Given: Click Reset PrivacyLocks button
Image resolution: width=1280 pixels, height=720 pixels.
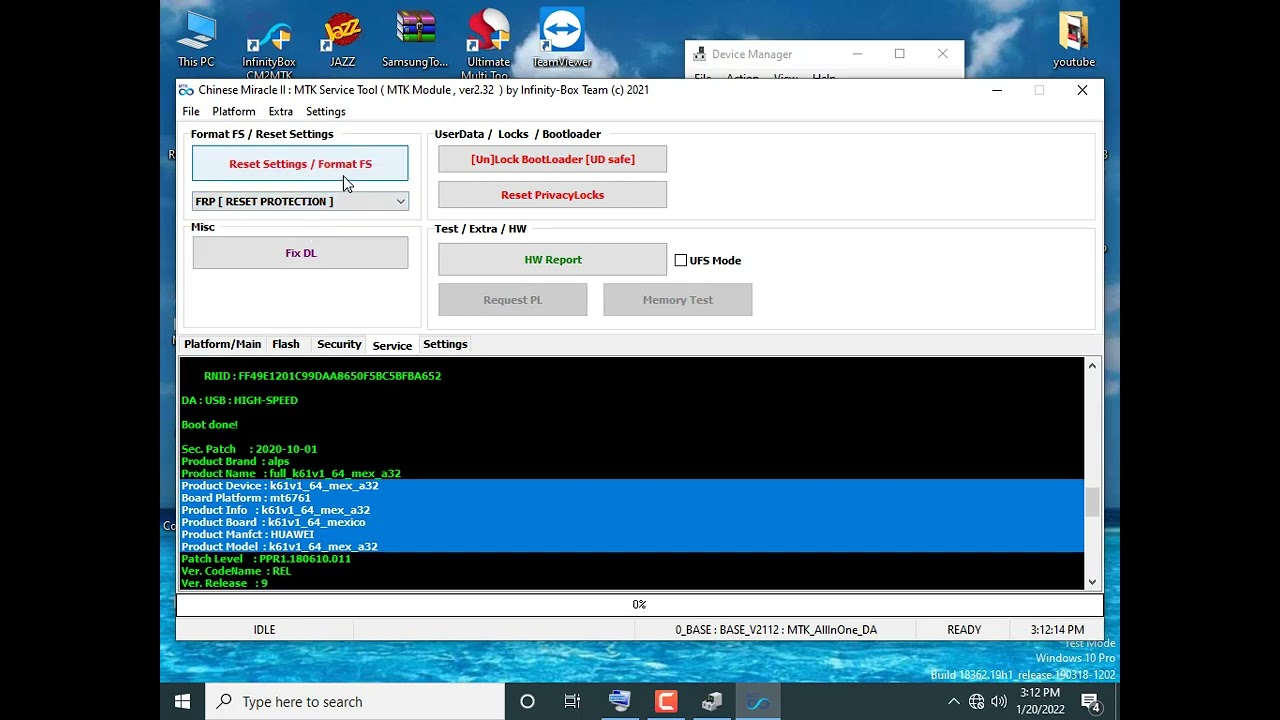Looking at the screenshot, I should pyautogui.click(x=553, y=195).
